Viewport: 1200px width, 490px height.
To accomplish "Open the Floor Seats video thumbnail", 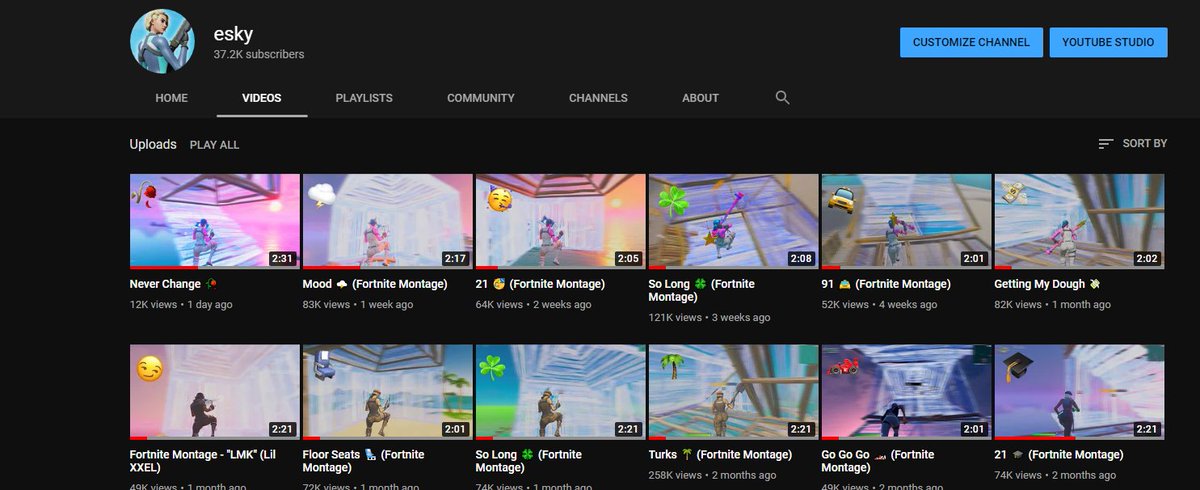I will (x=387, y=392).
